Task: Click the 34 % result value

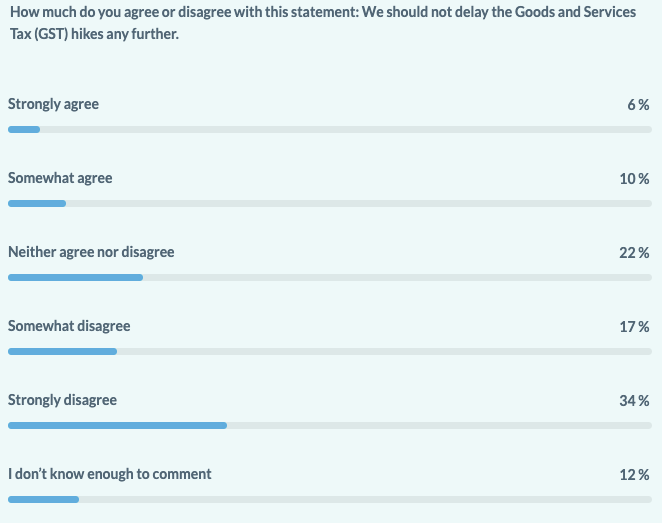Action: pyautogui.click(x=634, y=401)
